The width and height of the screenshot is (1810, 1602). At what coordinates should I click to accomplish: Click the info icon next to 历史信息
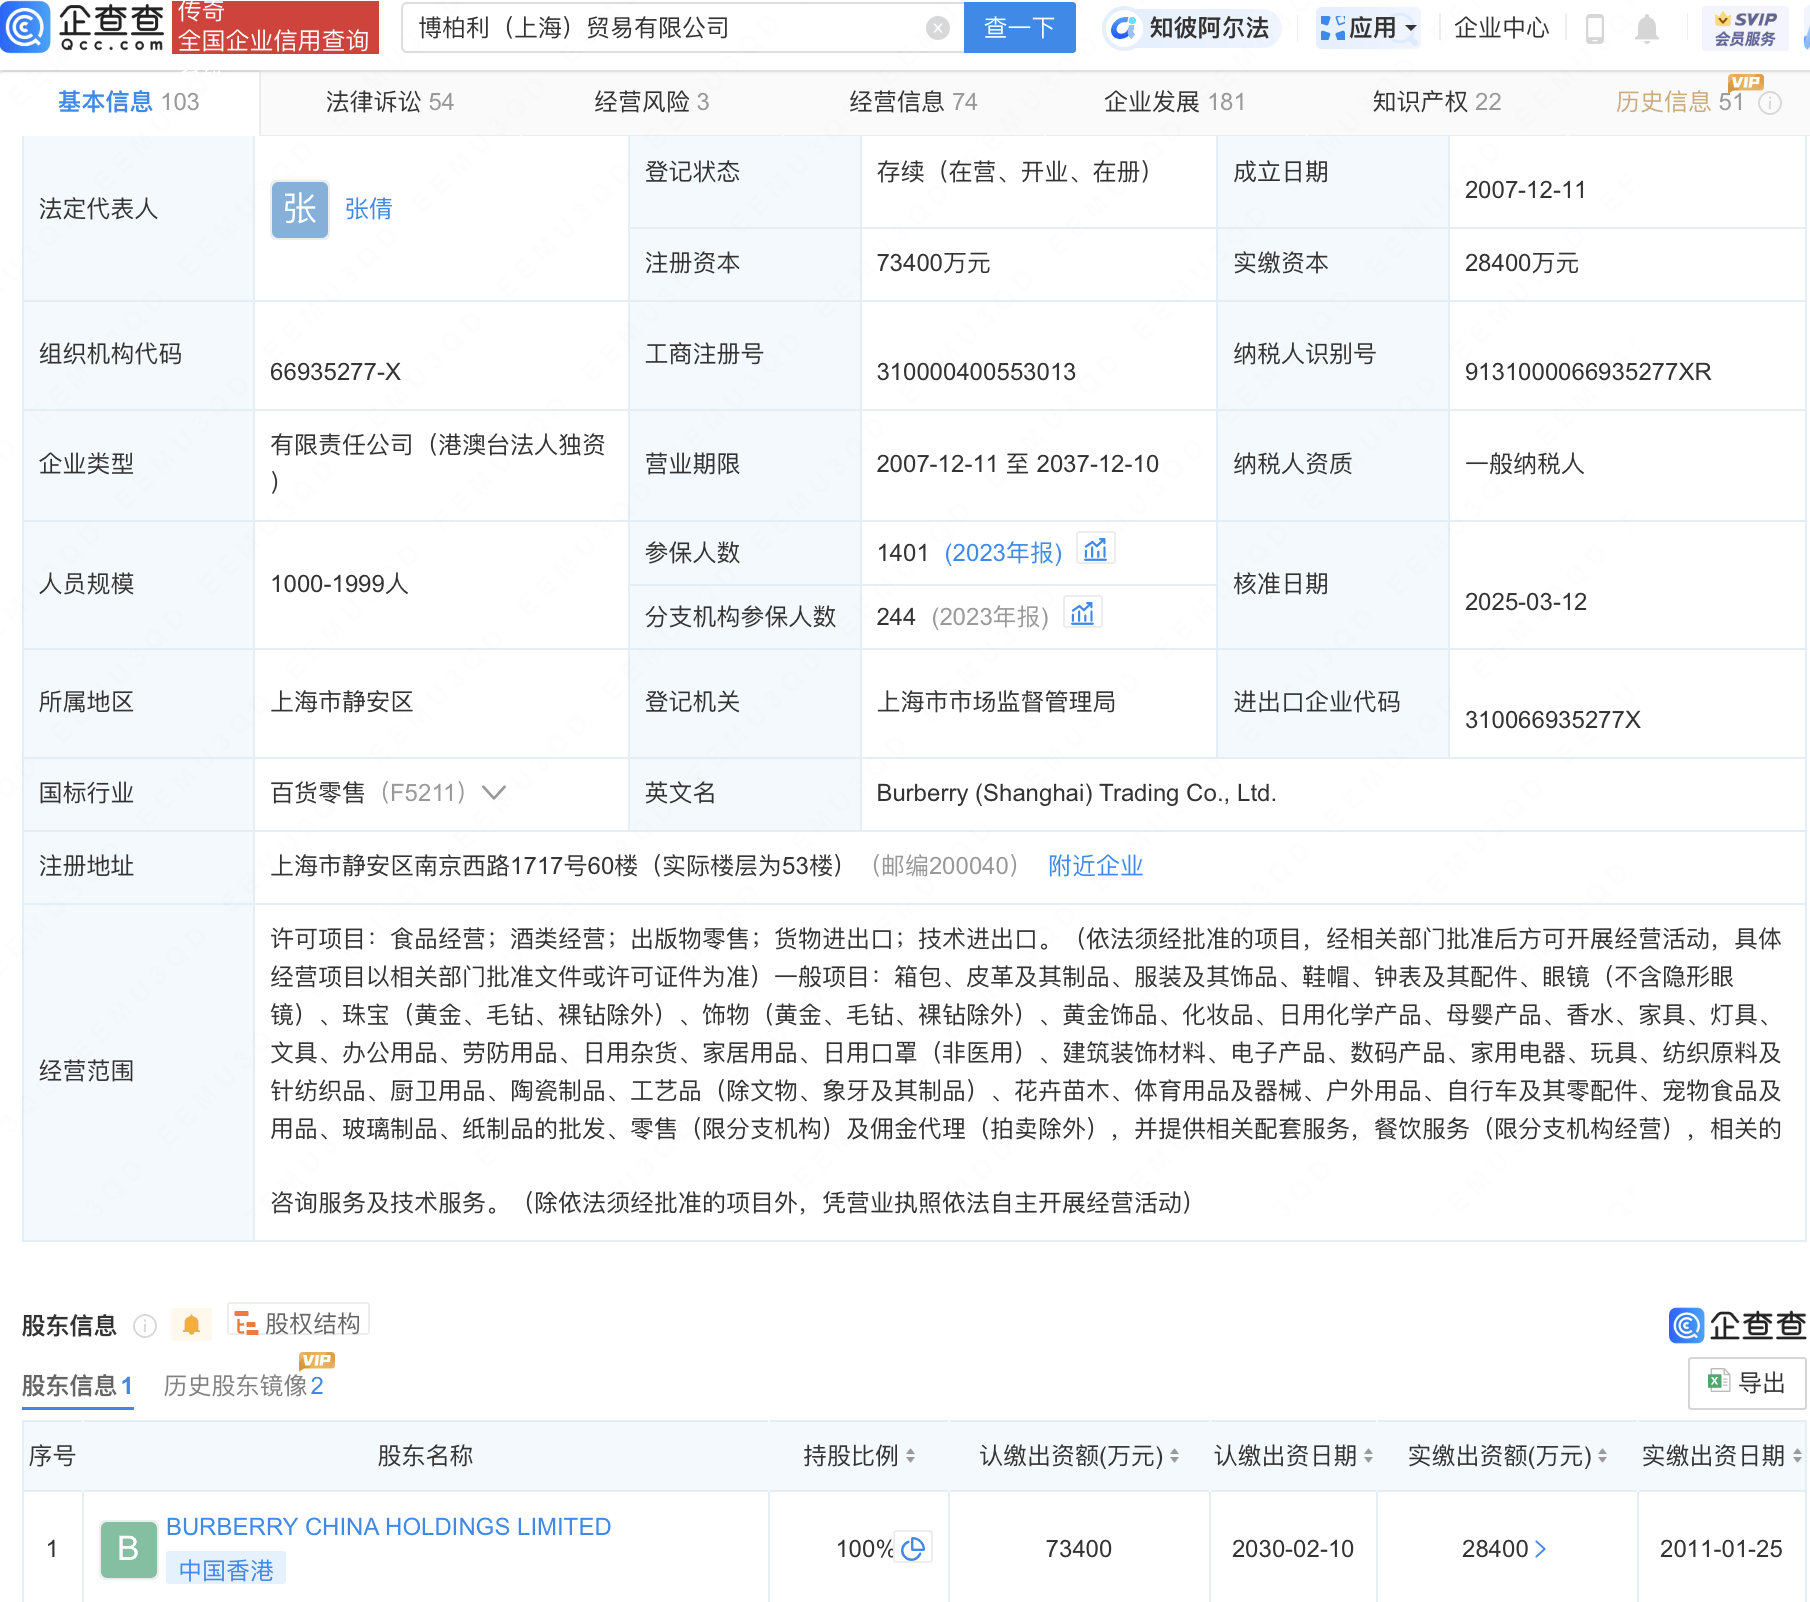click(1770, 103)
